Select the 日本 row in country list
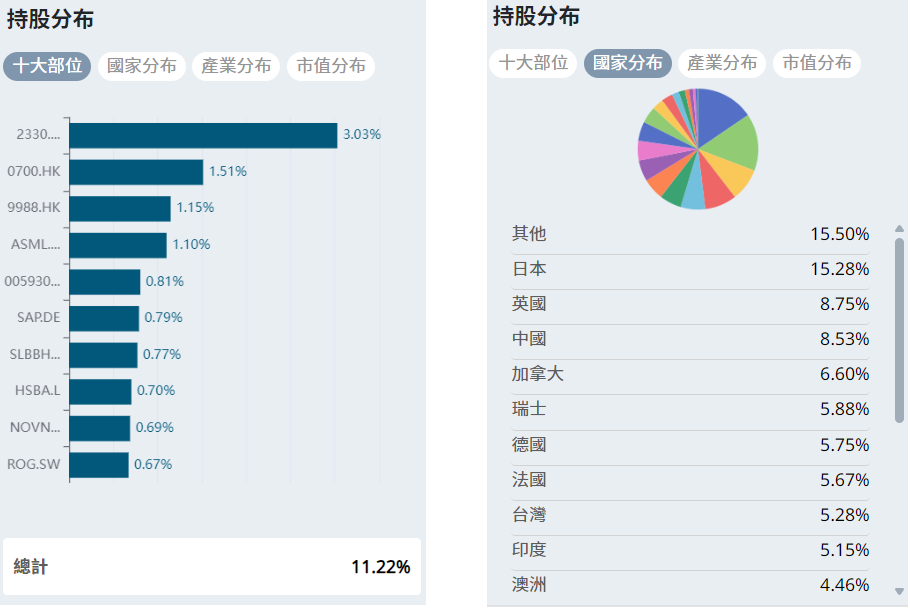Viewport: 910px width, 610px height. [x=690, y=270]
